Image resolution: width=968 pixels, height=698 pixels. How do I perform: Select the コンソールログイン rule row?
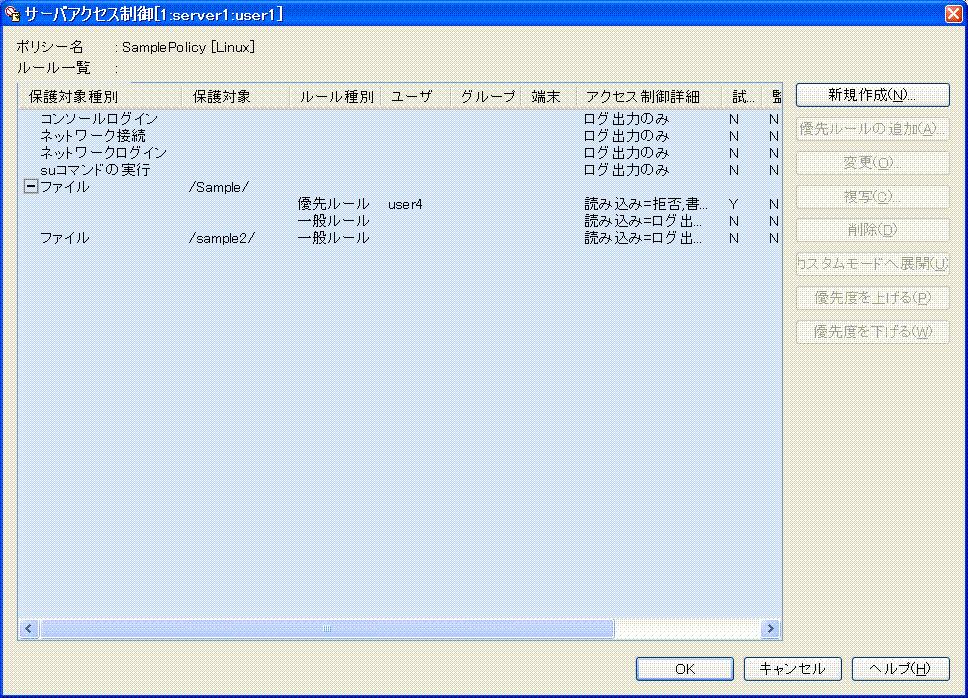click(400, 118)
